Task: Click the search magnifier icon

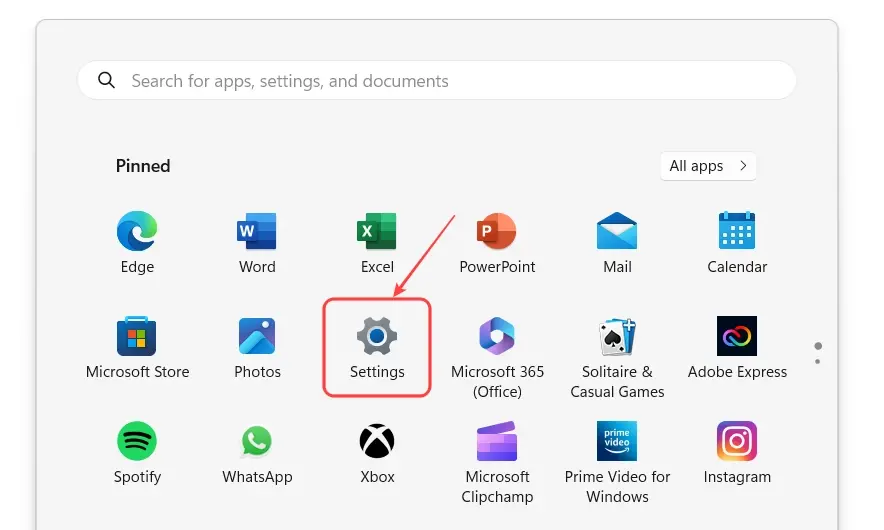Action: click(106, 80)
